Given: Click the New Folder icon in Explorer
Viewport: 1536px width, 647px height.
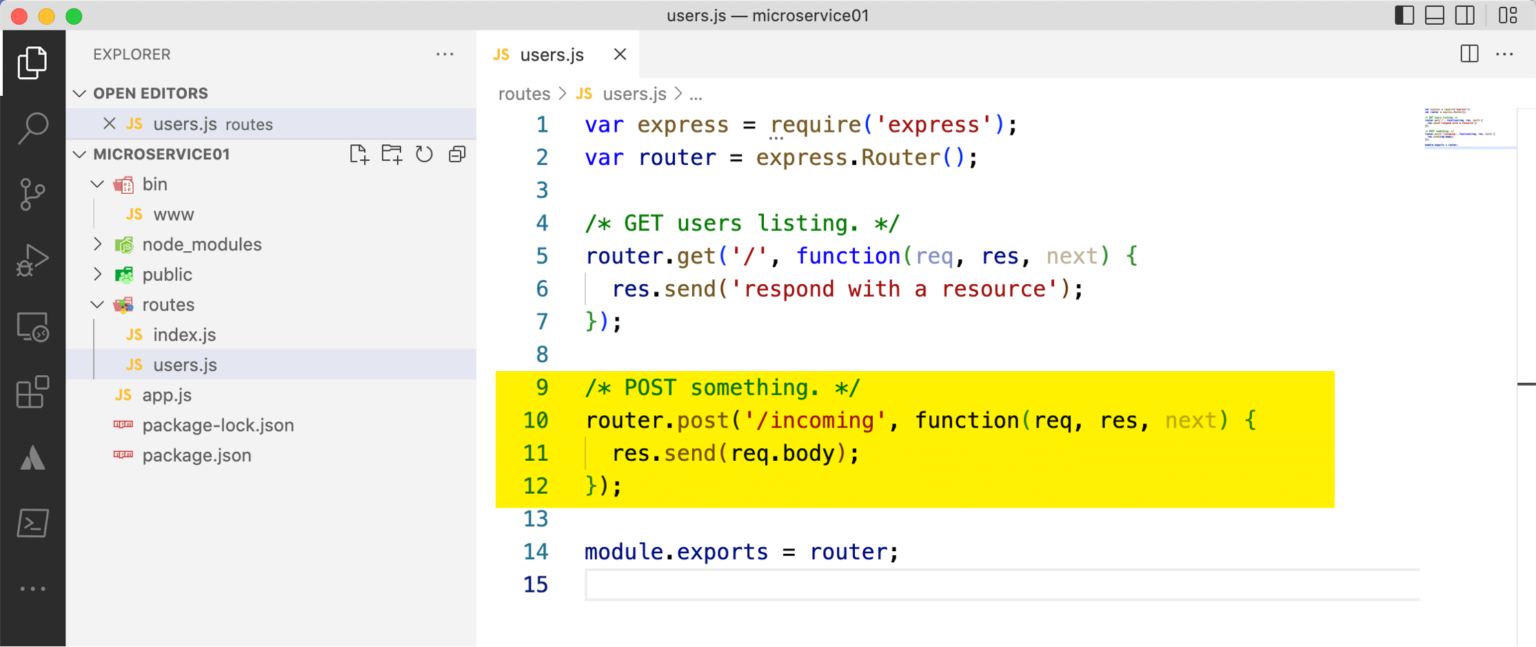Looking at the screenshot, I should click(391, 154).
